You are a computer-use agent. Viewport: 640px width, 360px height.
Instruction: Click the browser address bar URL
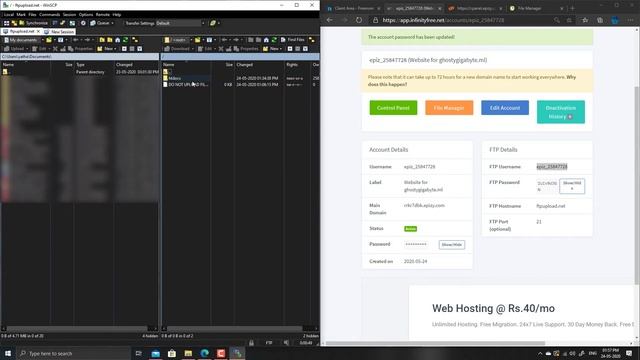coord(443,20)
